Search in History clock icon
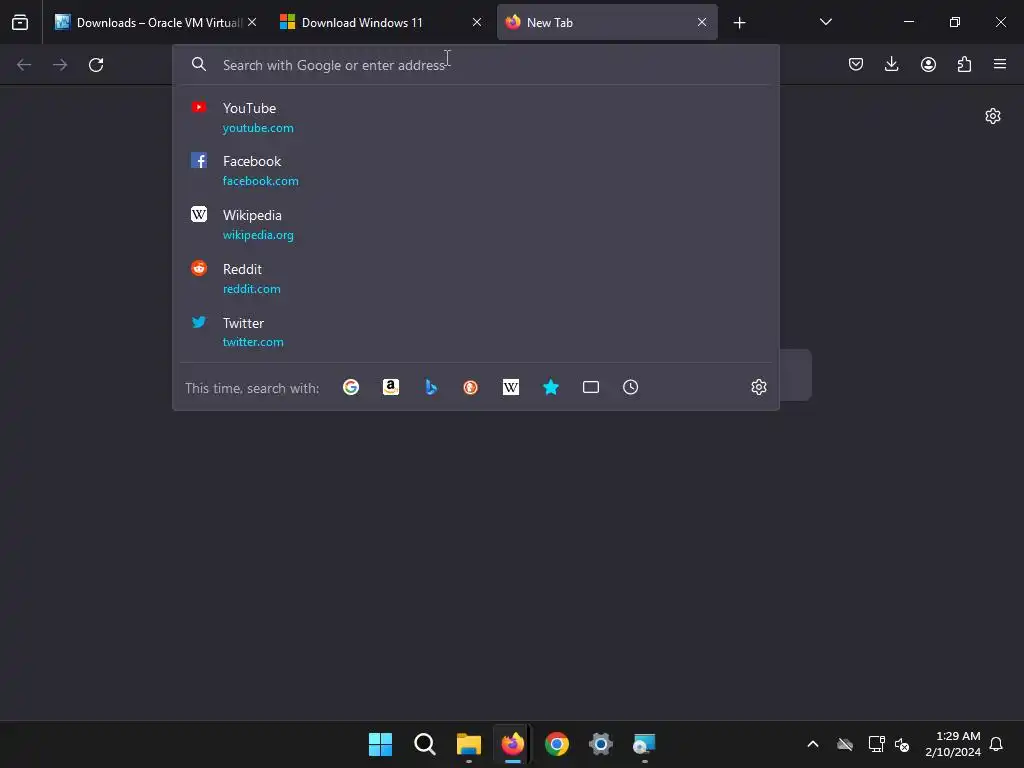This screenshot has width=1024, height=768. point(630,387)
